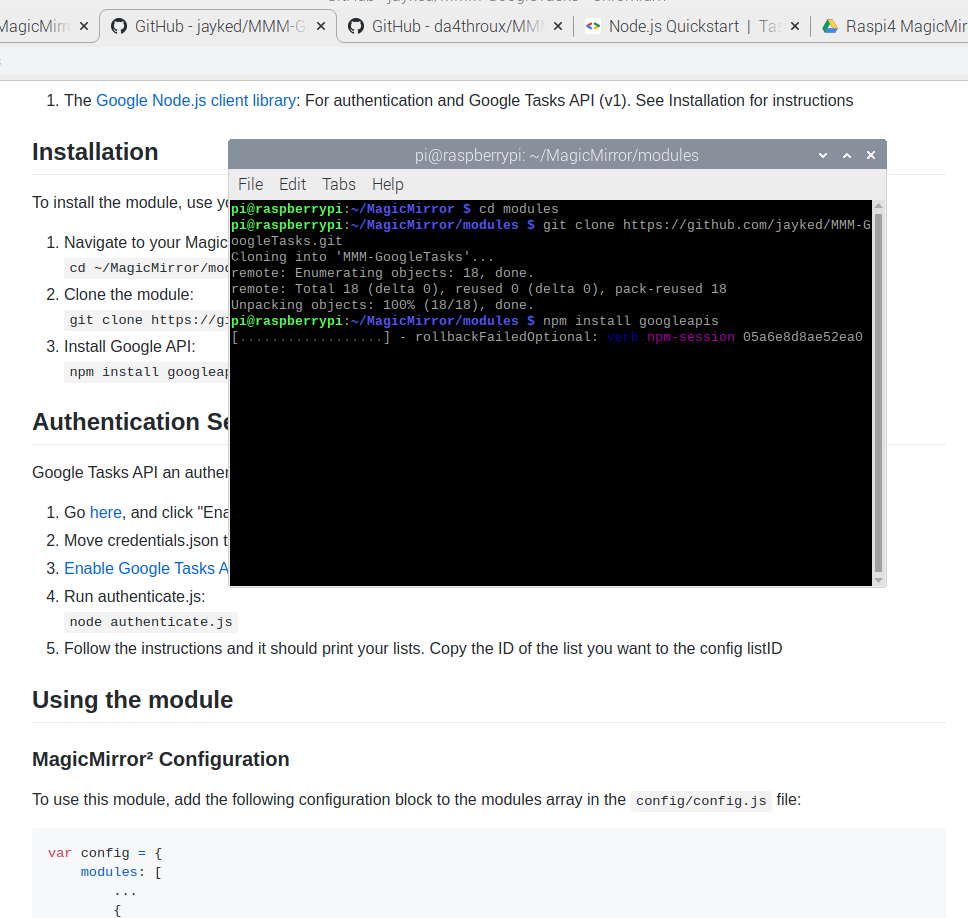Click the 'npm install googleapis' terminal line
The image size is (968, 918).
(475, 321)
